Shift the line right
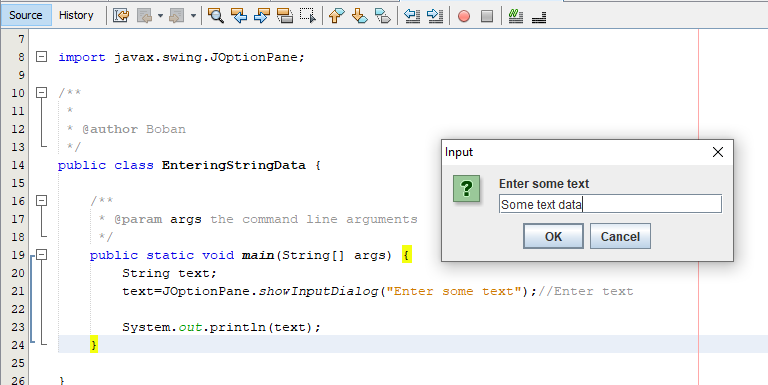This screenshot has width=768, height=385. (x=435, y=16)
